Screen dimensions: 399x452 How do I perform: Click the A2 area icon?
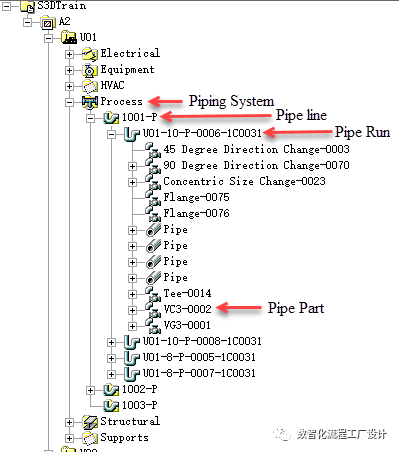48,22
